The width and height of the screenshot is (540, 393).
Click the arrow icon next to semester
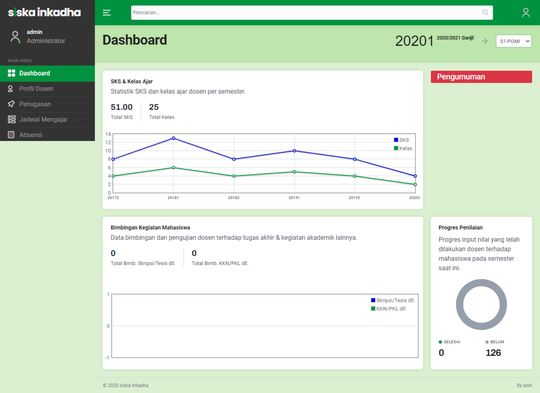point(485,41)
